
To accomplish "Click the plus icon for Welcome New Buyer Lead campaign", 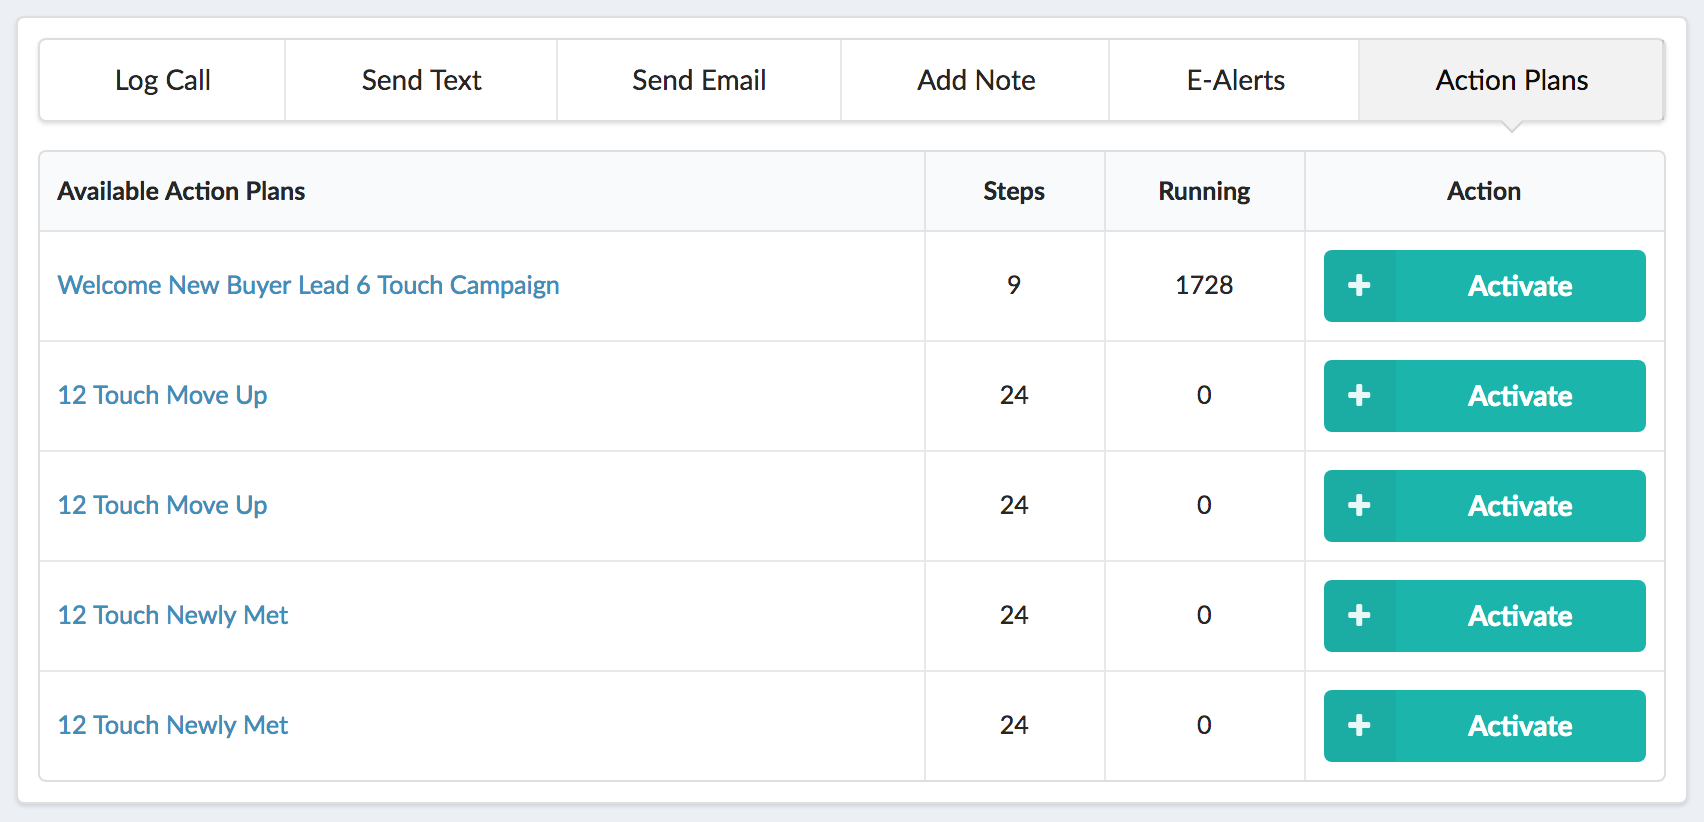I will tap(1359, 286).
